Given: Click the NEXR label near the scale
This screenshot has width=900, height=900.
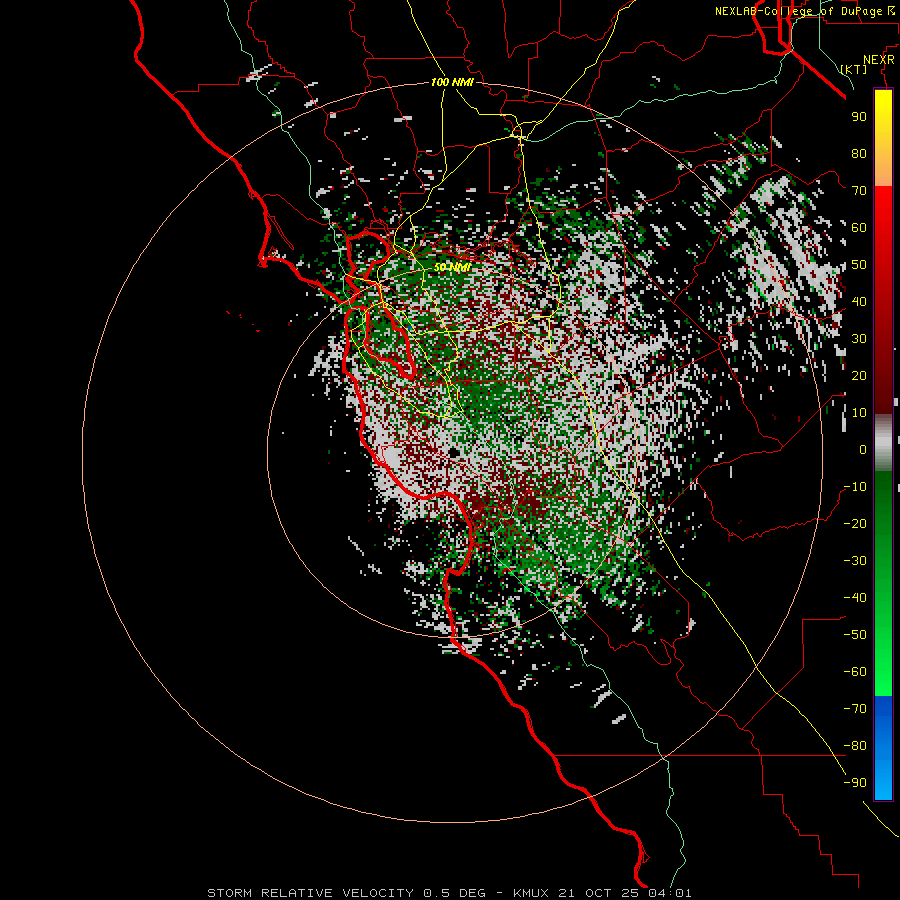Looking at the screenshot, I should click(879, 60).
